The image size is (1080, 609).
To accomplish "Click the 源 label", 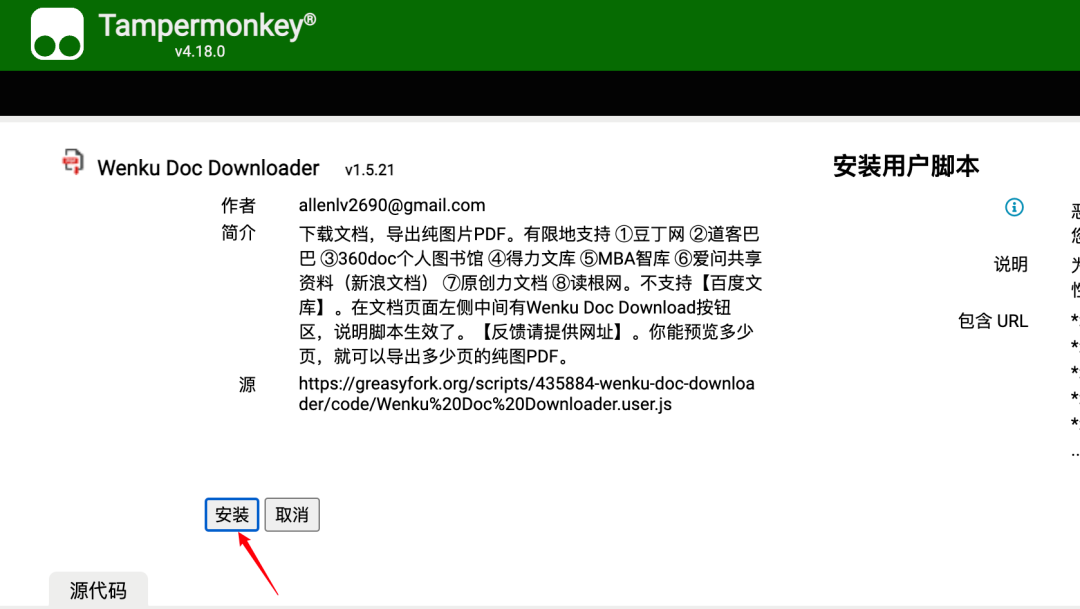I will coord(247,384).
